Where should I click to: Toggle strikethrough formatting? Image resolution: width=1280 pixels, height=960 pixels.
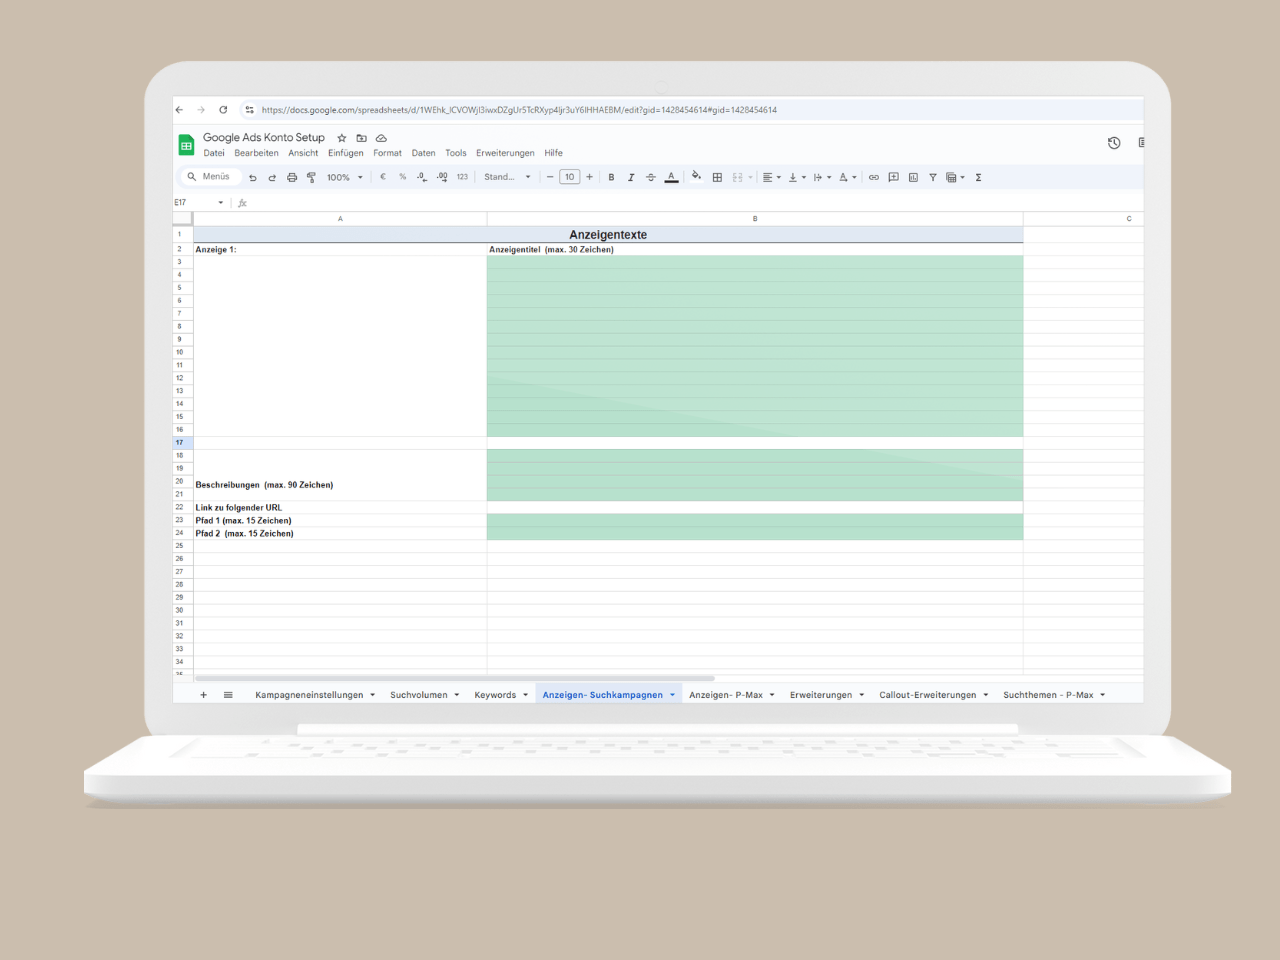tap(651, 177)
